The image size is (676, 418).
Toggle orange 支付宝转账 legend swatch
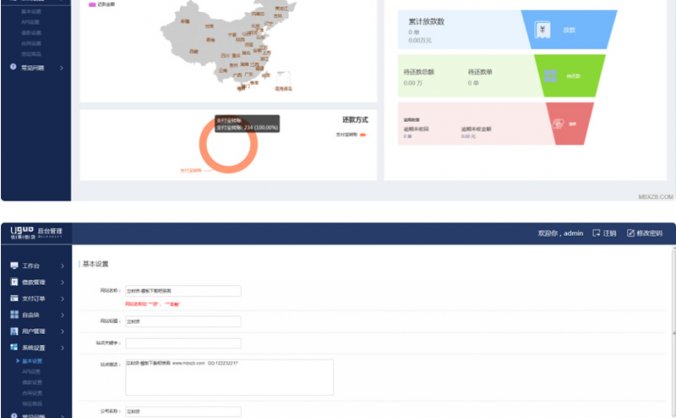363,135
